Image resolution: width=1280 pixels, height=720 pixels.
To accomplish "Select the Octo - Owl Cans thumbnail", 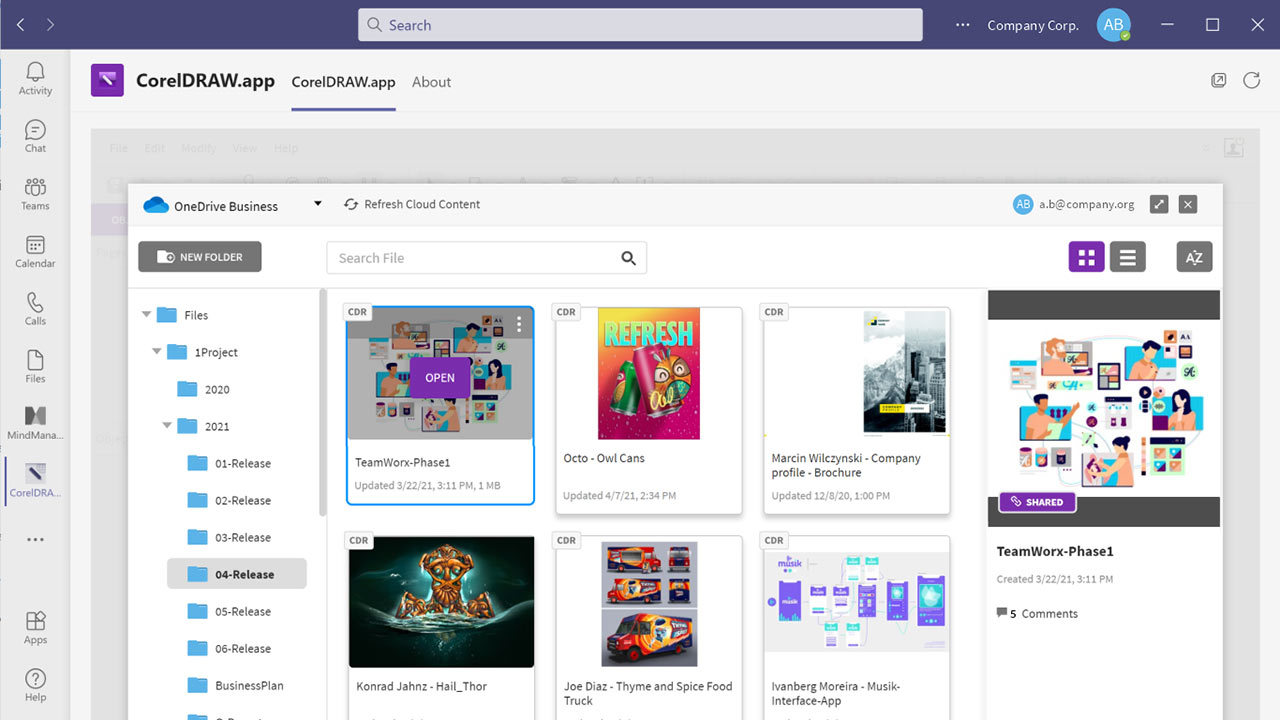I will click(649, 373).
